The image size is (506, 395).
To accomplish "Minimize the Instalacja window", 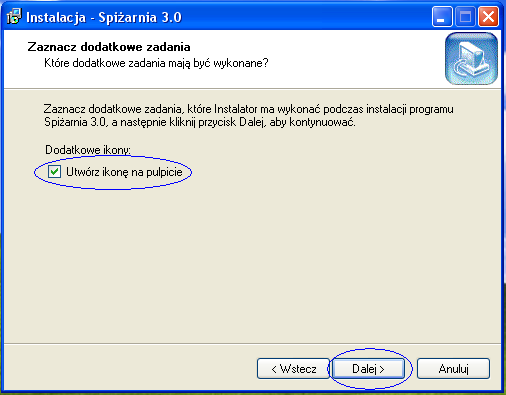I will coord(442,17).
